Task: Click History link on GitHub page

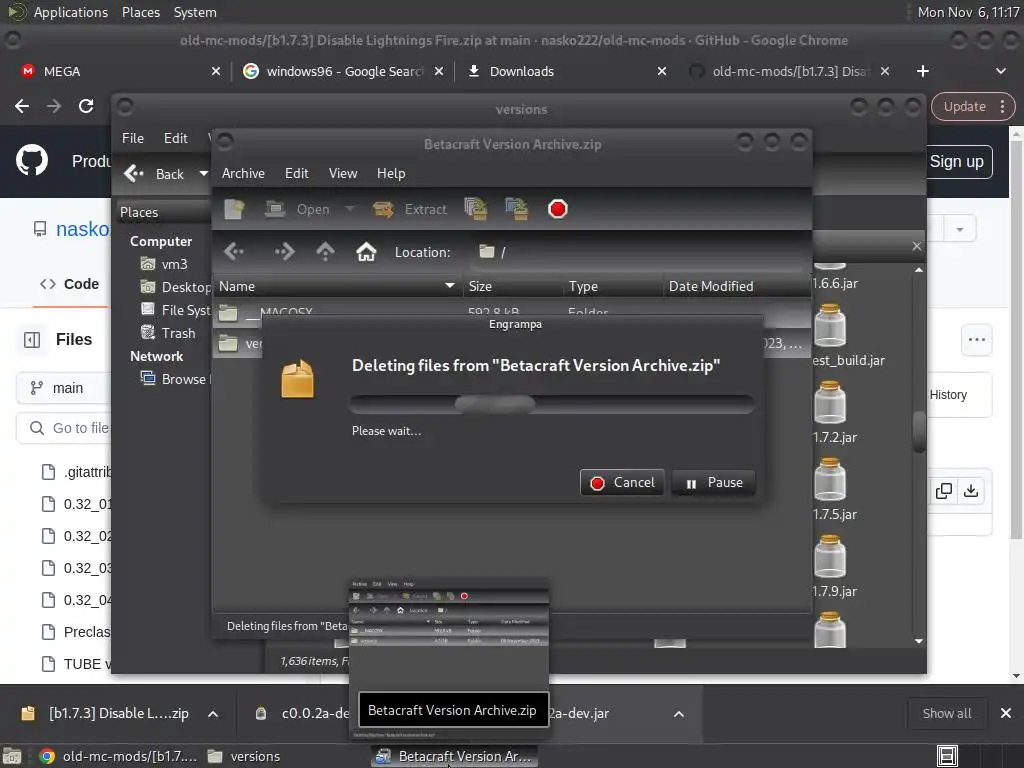Action: (x=948, y=394)
